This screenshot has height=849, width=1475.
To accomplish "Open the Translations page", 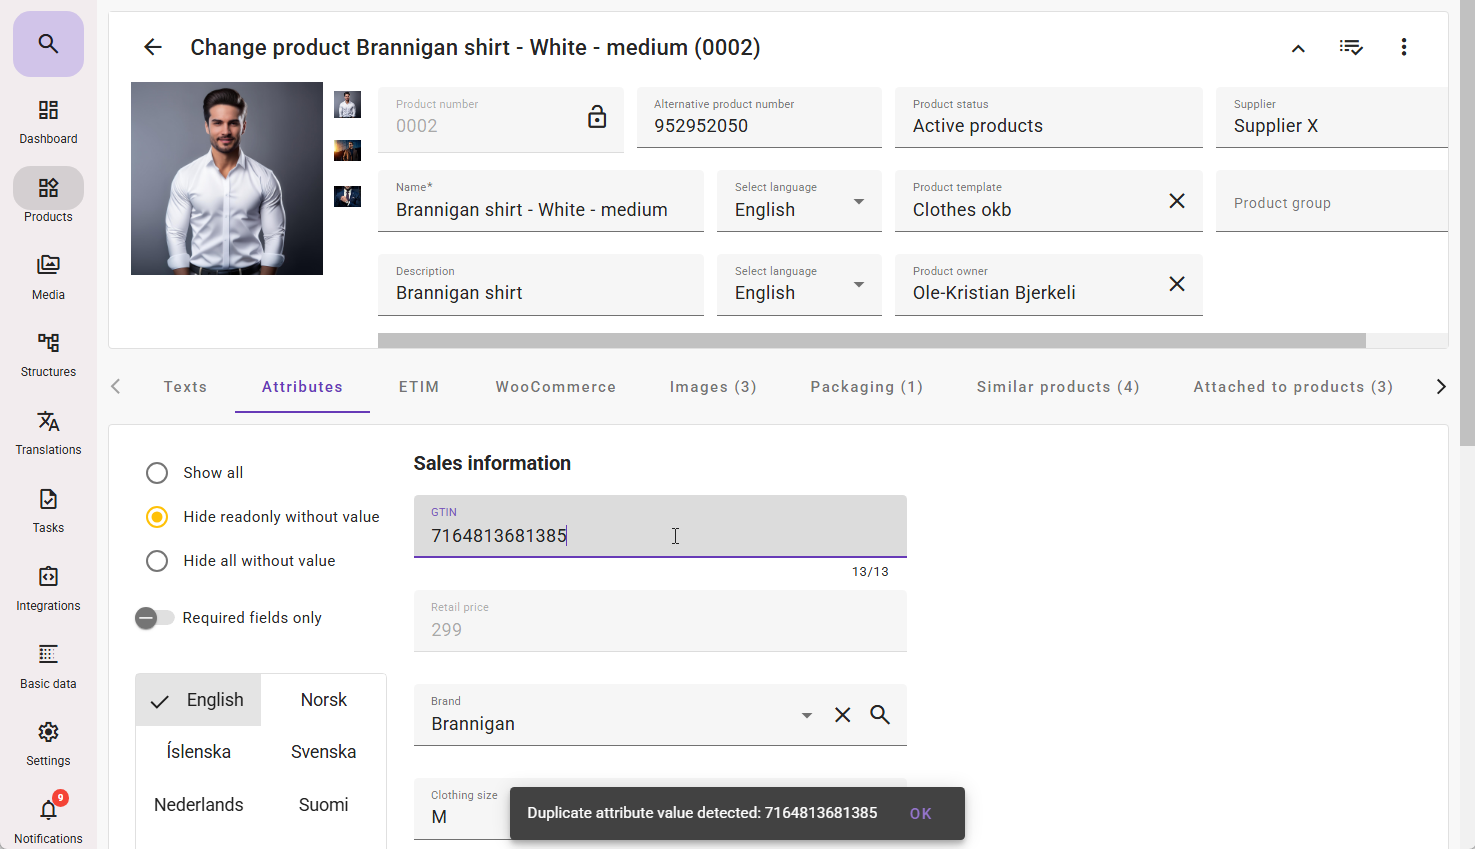I will (x=48, y=432).
